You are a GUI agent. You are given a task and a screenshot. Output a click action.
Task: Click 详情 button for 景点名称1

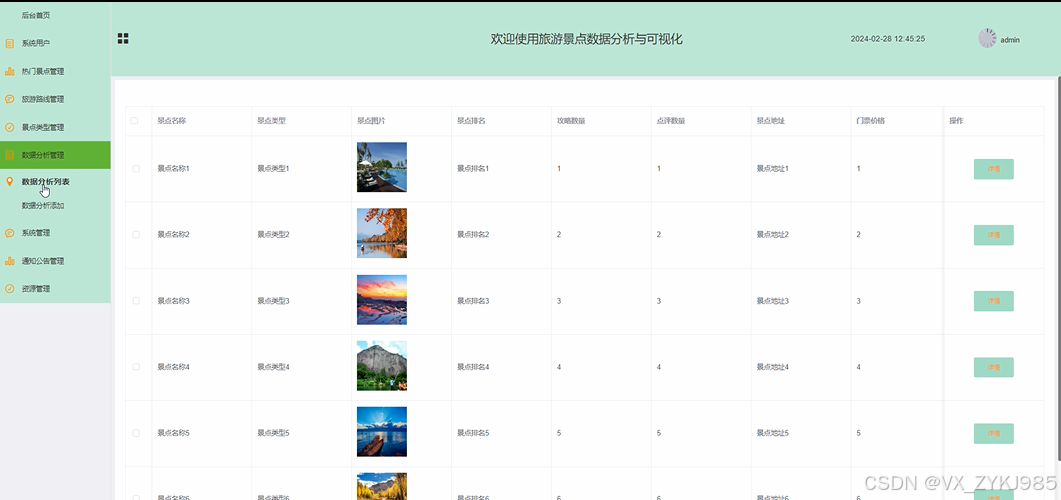pyautogui.click(x=993, y=169)
